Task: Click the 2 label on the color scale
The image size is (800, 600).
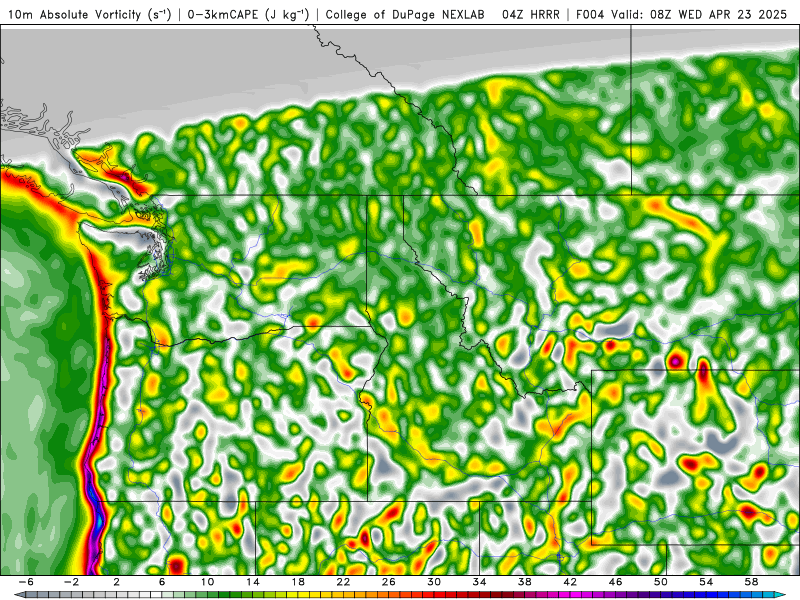Action: point(117,582)
